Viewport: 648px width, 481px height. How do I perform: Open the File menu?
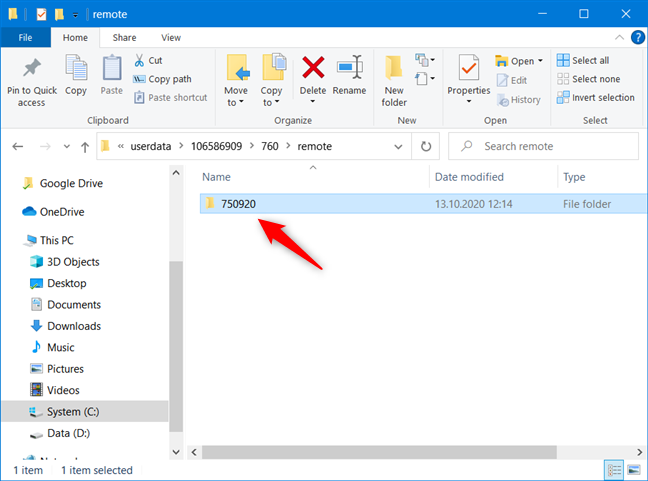pyautogui.click(x=25, y=38)
